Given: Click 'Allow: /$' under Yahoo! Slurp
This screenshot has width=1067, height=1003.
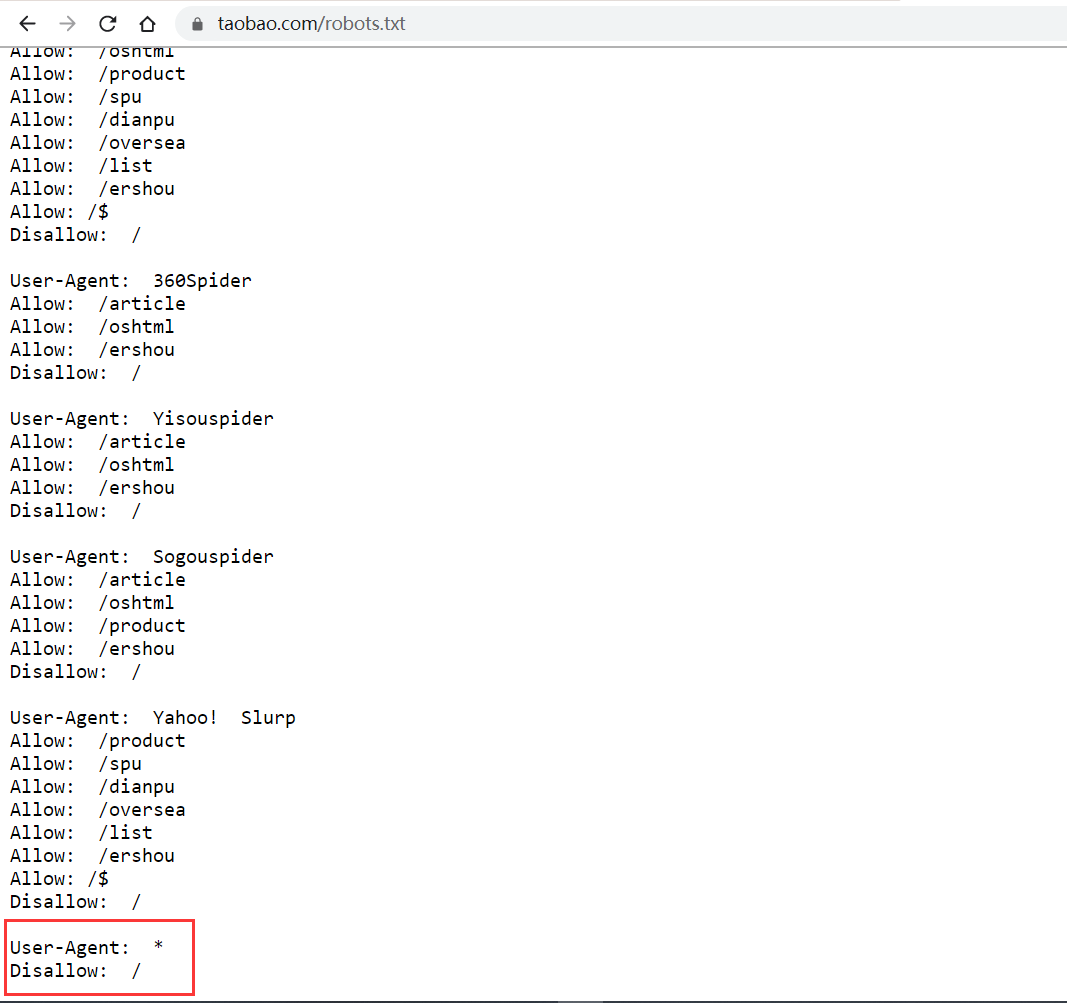Looking at the screenshot, I should tap(59, 878).
